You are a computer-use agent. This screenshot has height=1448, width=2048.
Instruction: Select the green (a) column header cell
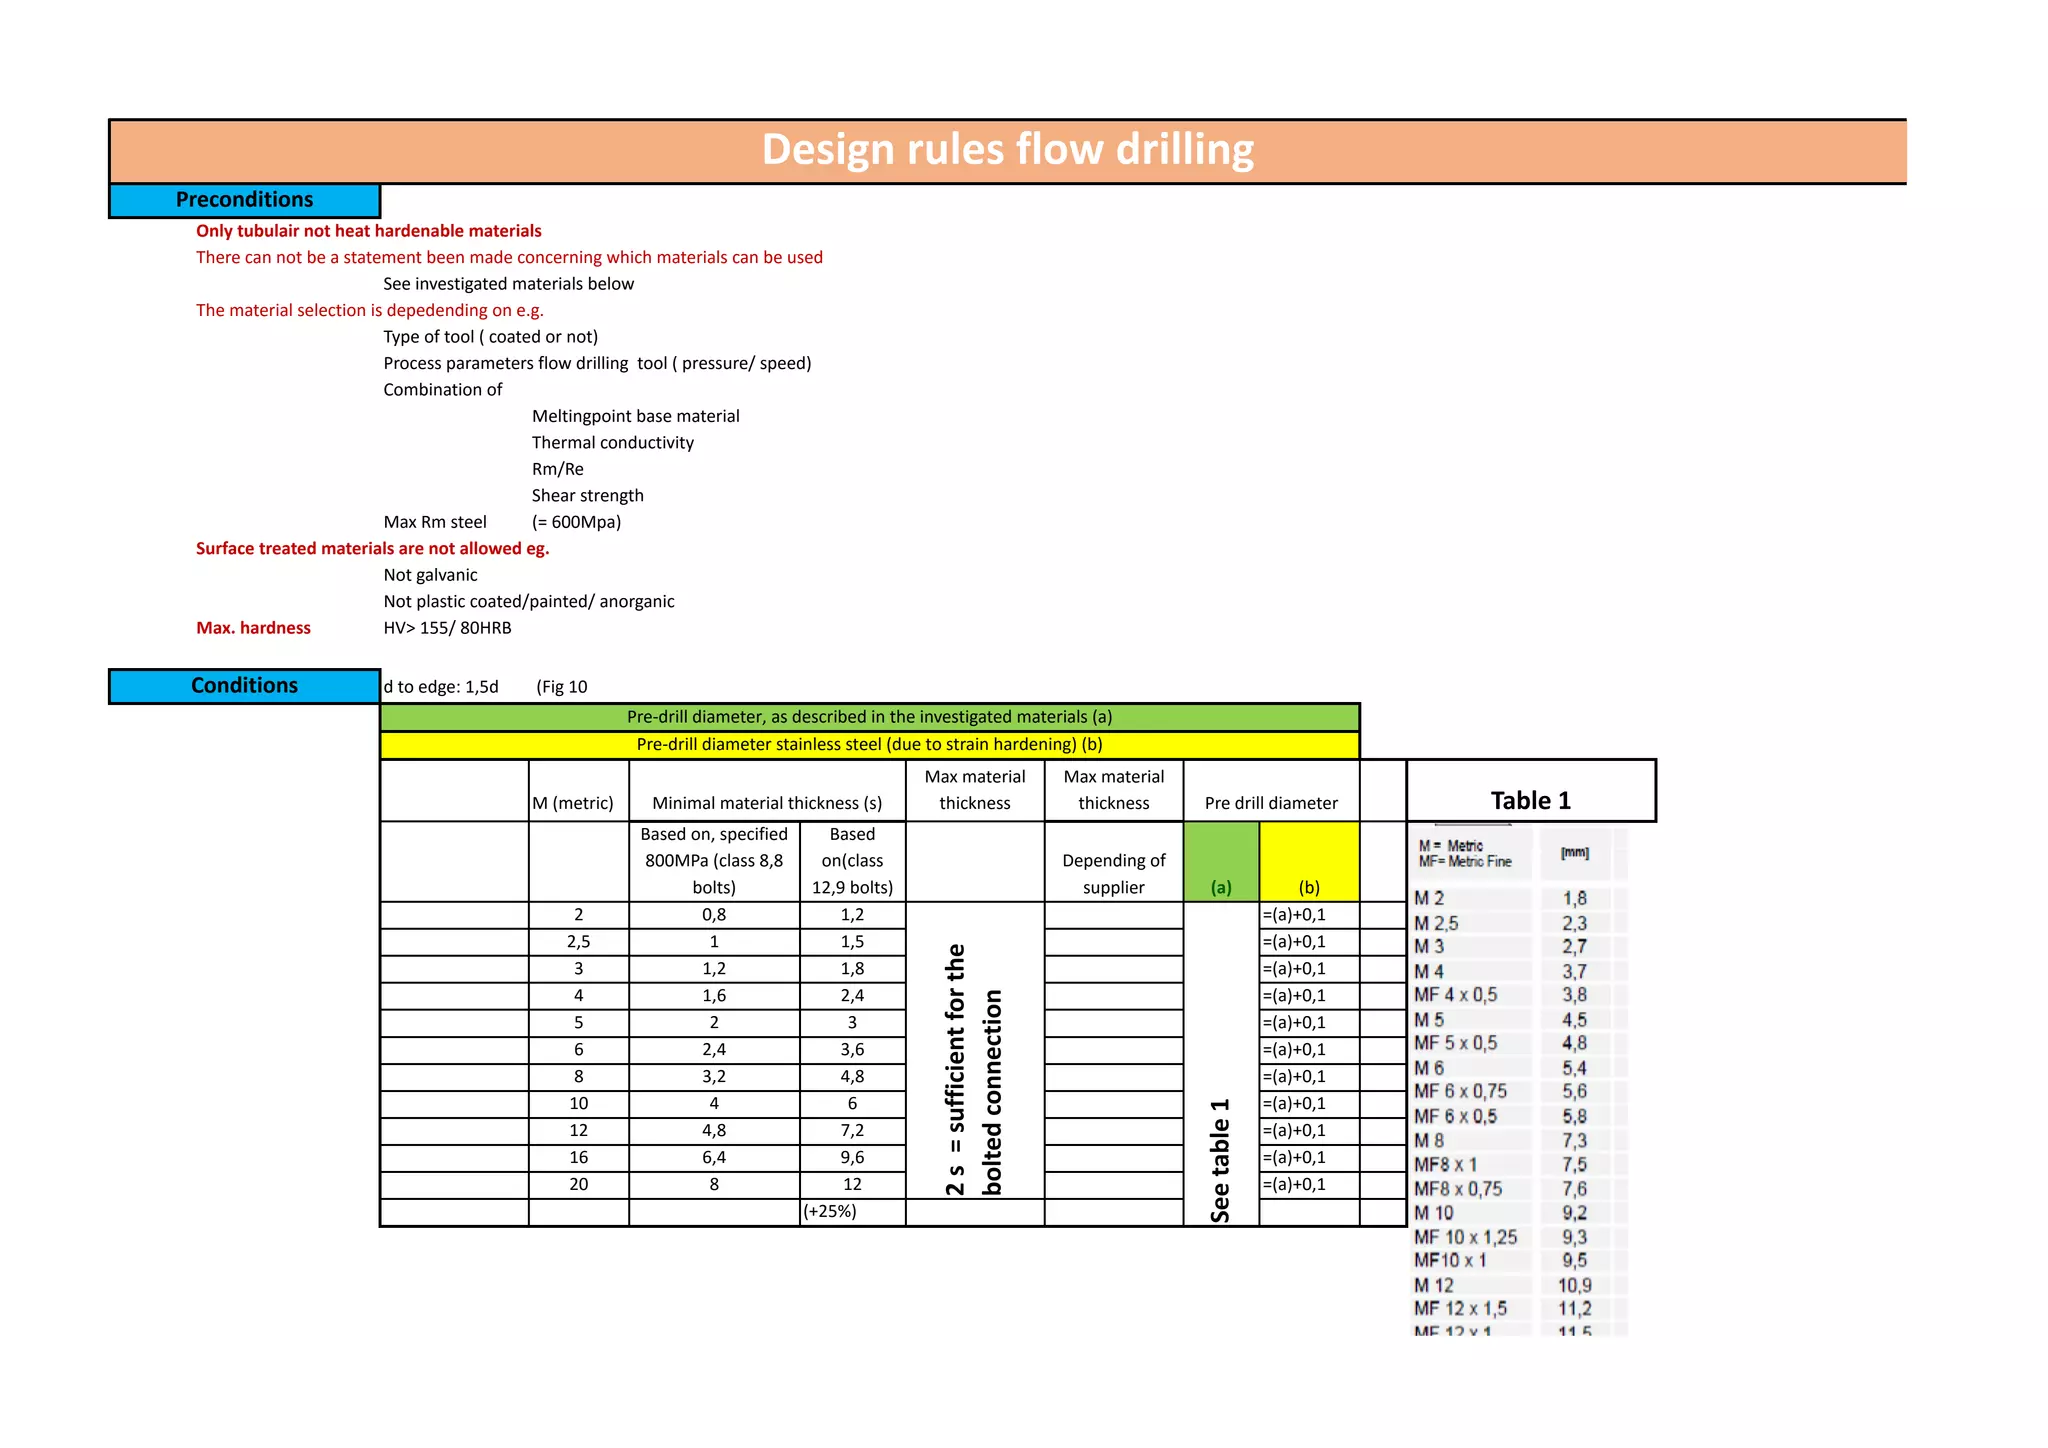(x=1220, y=862)
